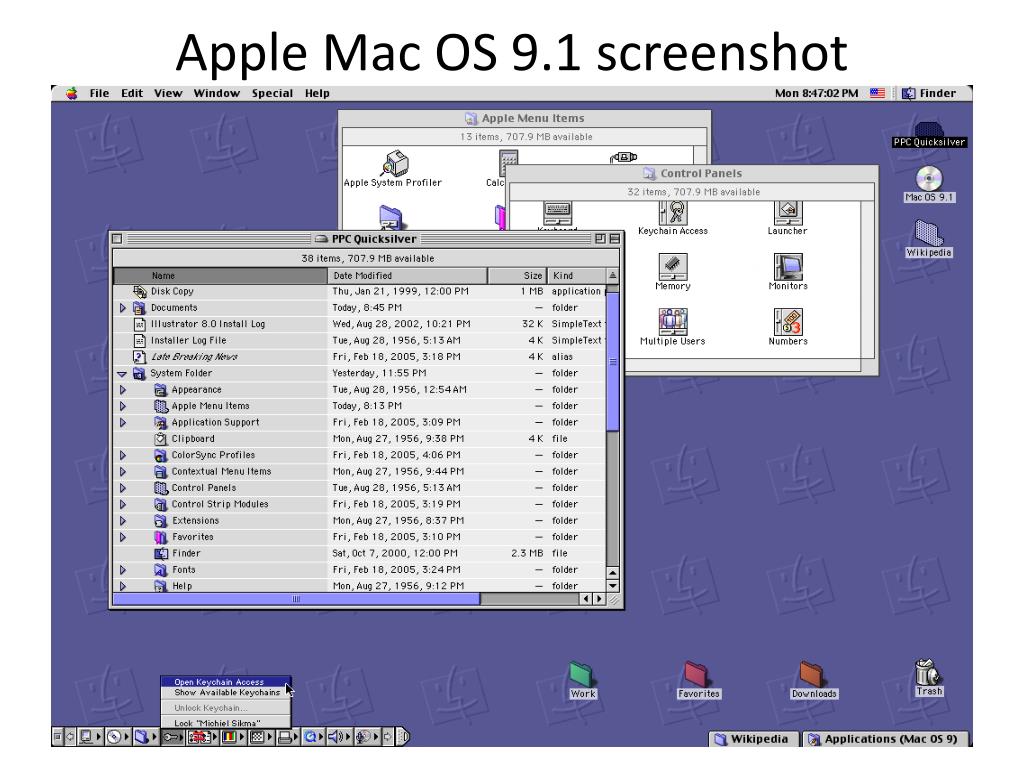Open the Help menu
Viewport: 1024px width, 768px height.
coord(317,93)
